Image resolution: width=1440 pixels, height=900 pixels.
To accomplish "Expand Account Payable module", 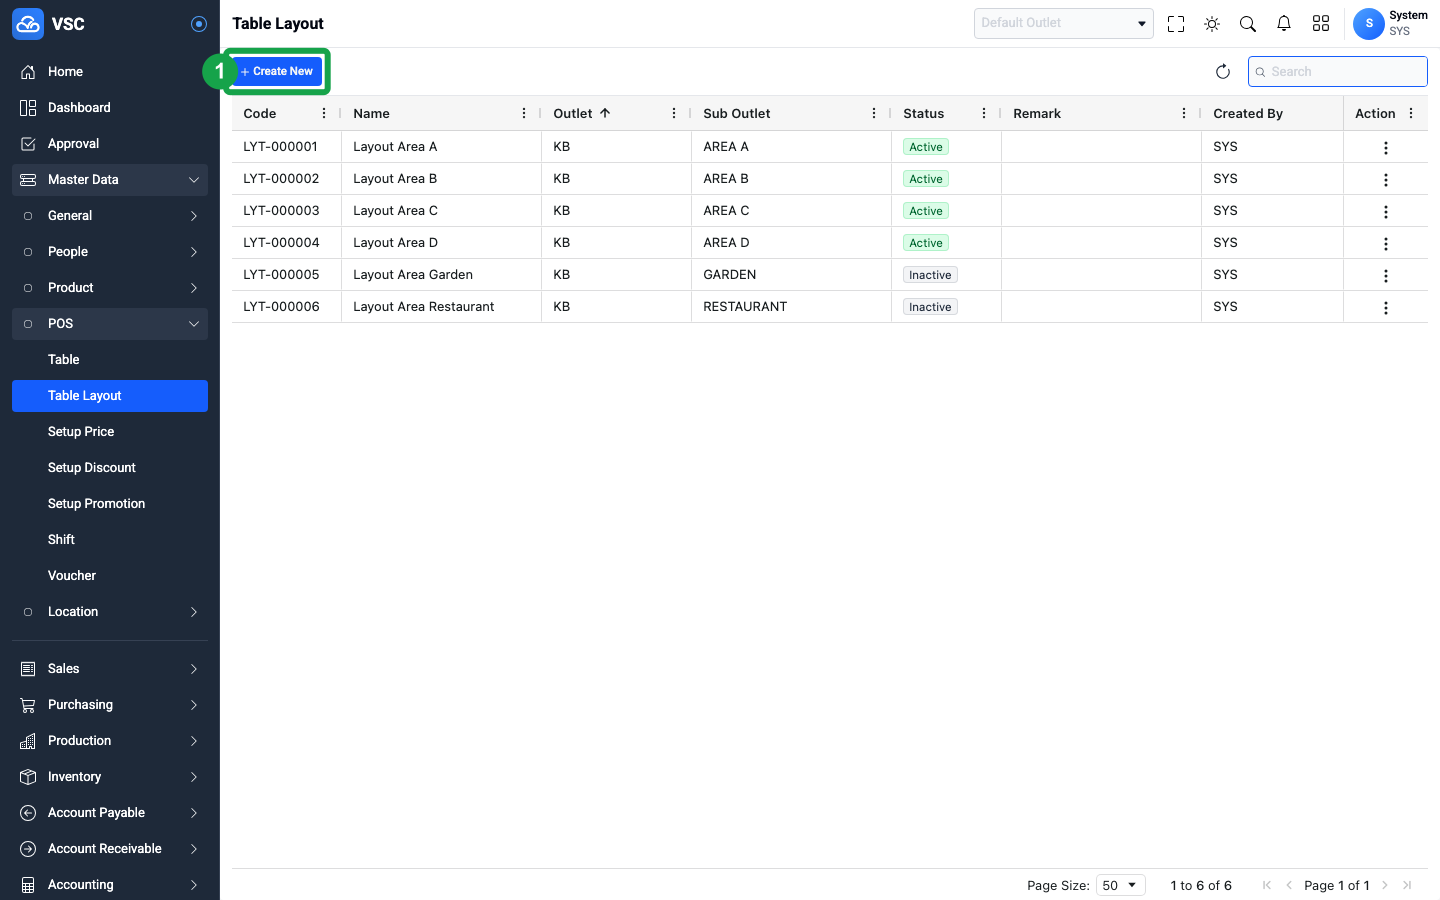I will (110, 813).
